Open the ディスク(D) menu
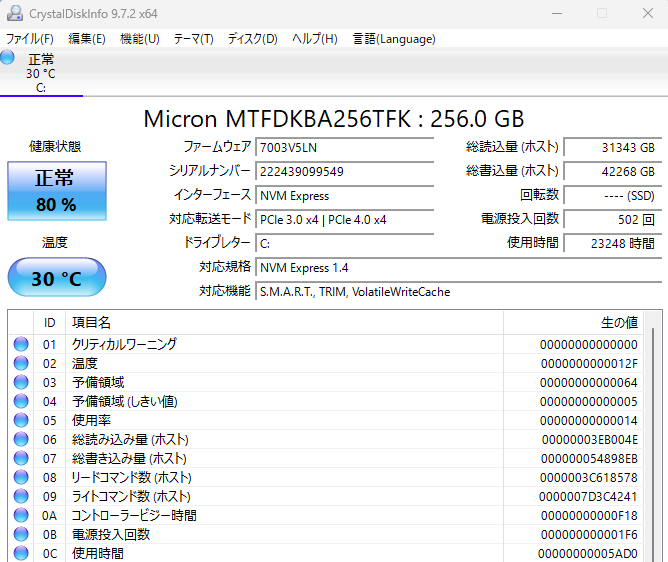 coord(252,39)
